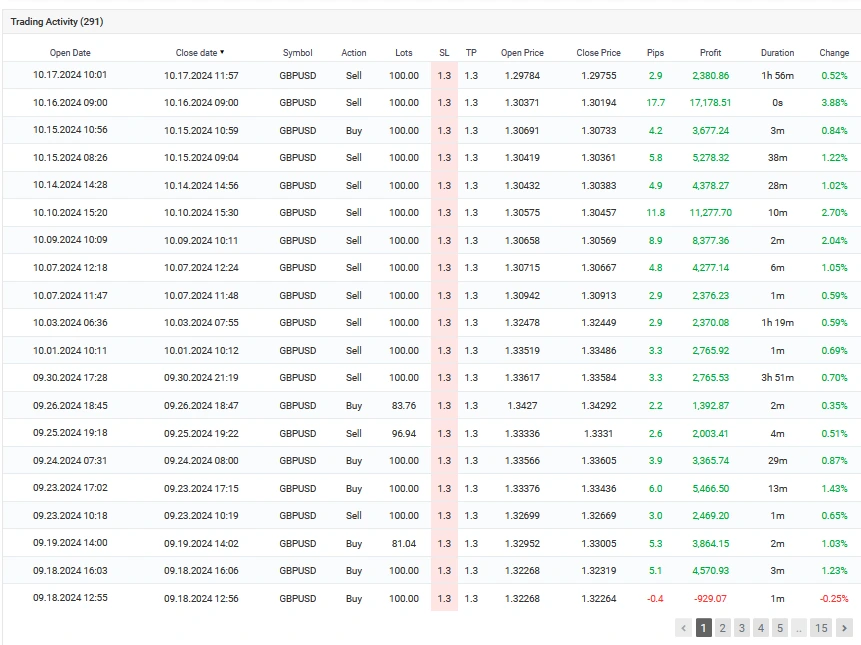Click negative profit -929.07
Viewport: 861px width, 645px height.
click(x=711, y=598)
